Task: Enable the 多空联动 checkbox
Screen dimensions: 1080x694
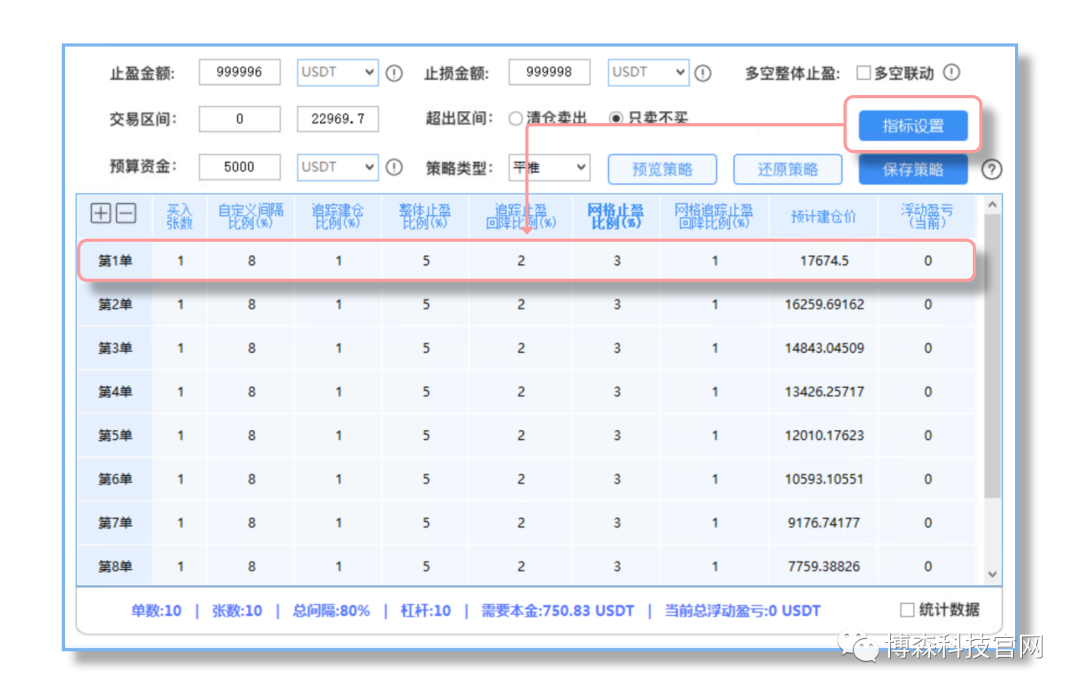Action: pos(863,73)
